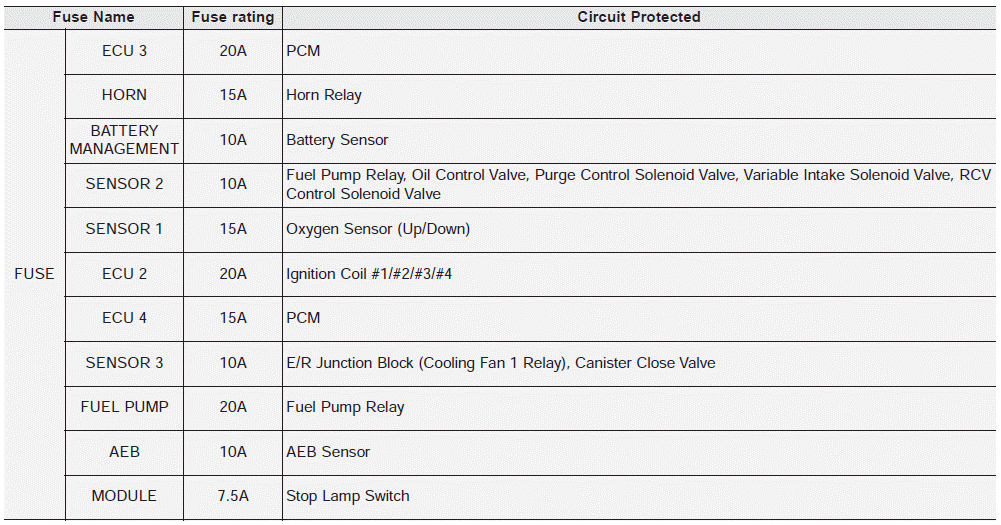Click the SENSOR 3 fuse name

coord(124,363)
